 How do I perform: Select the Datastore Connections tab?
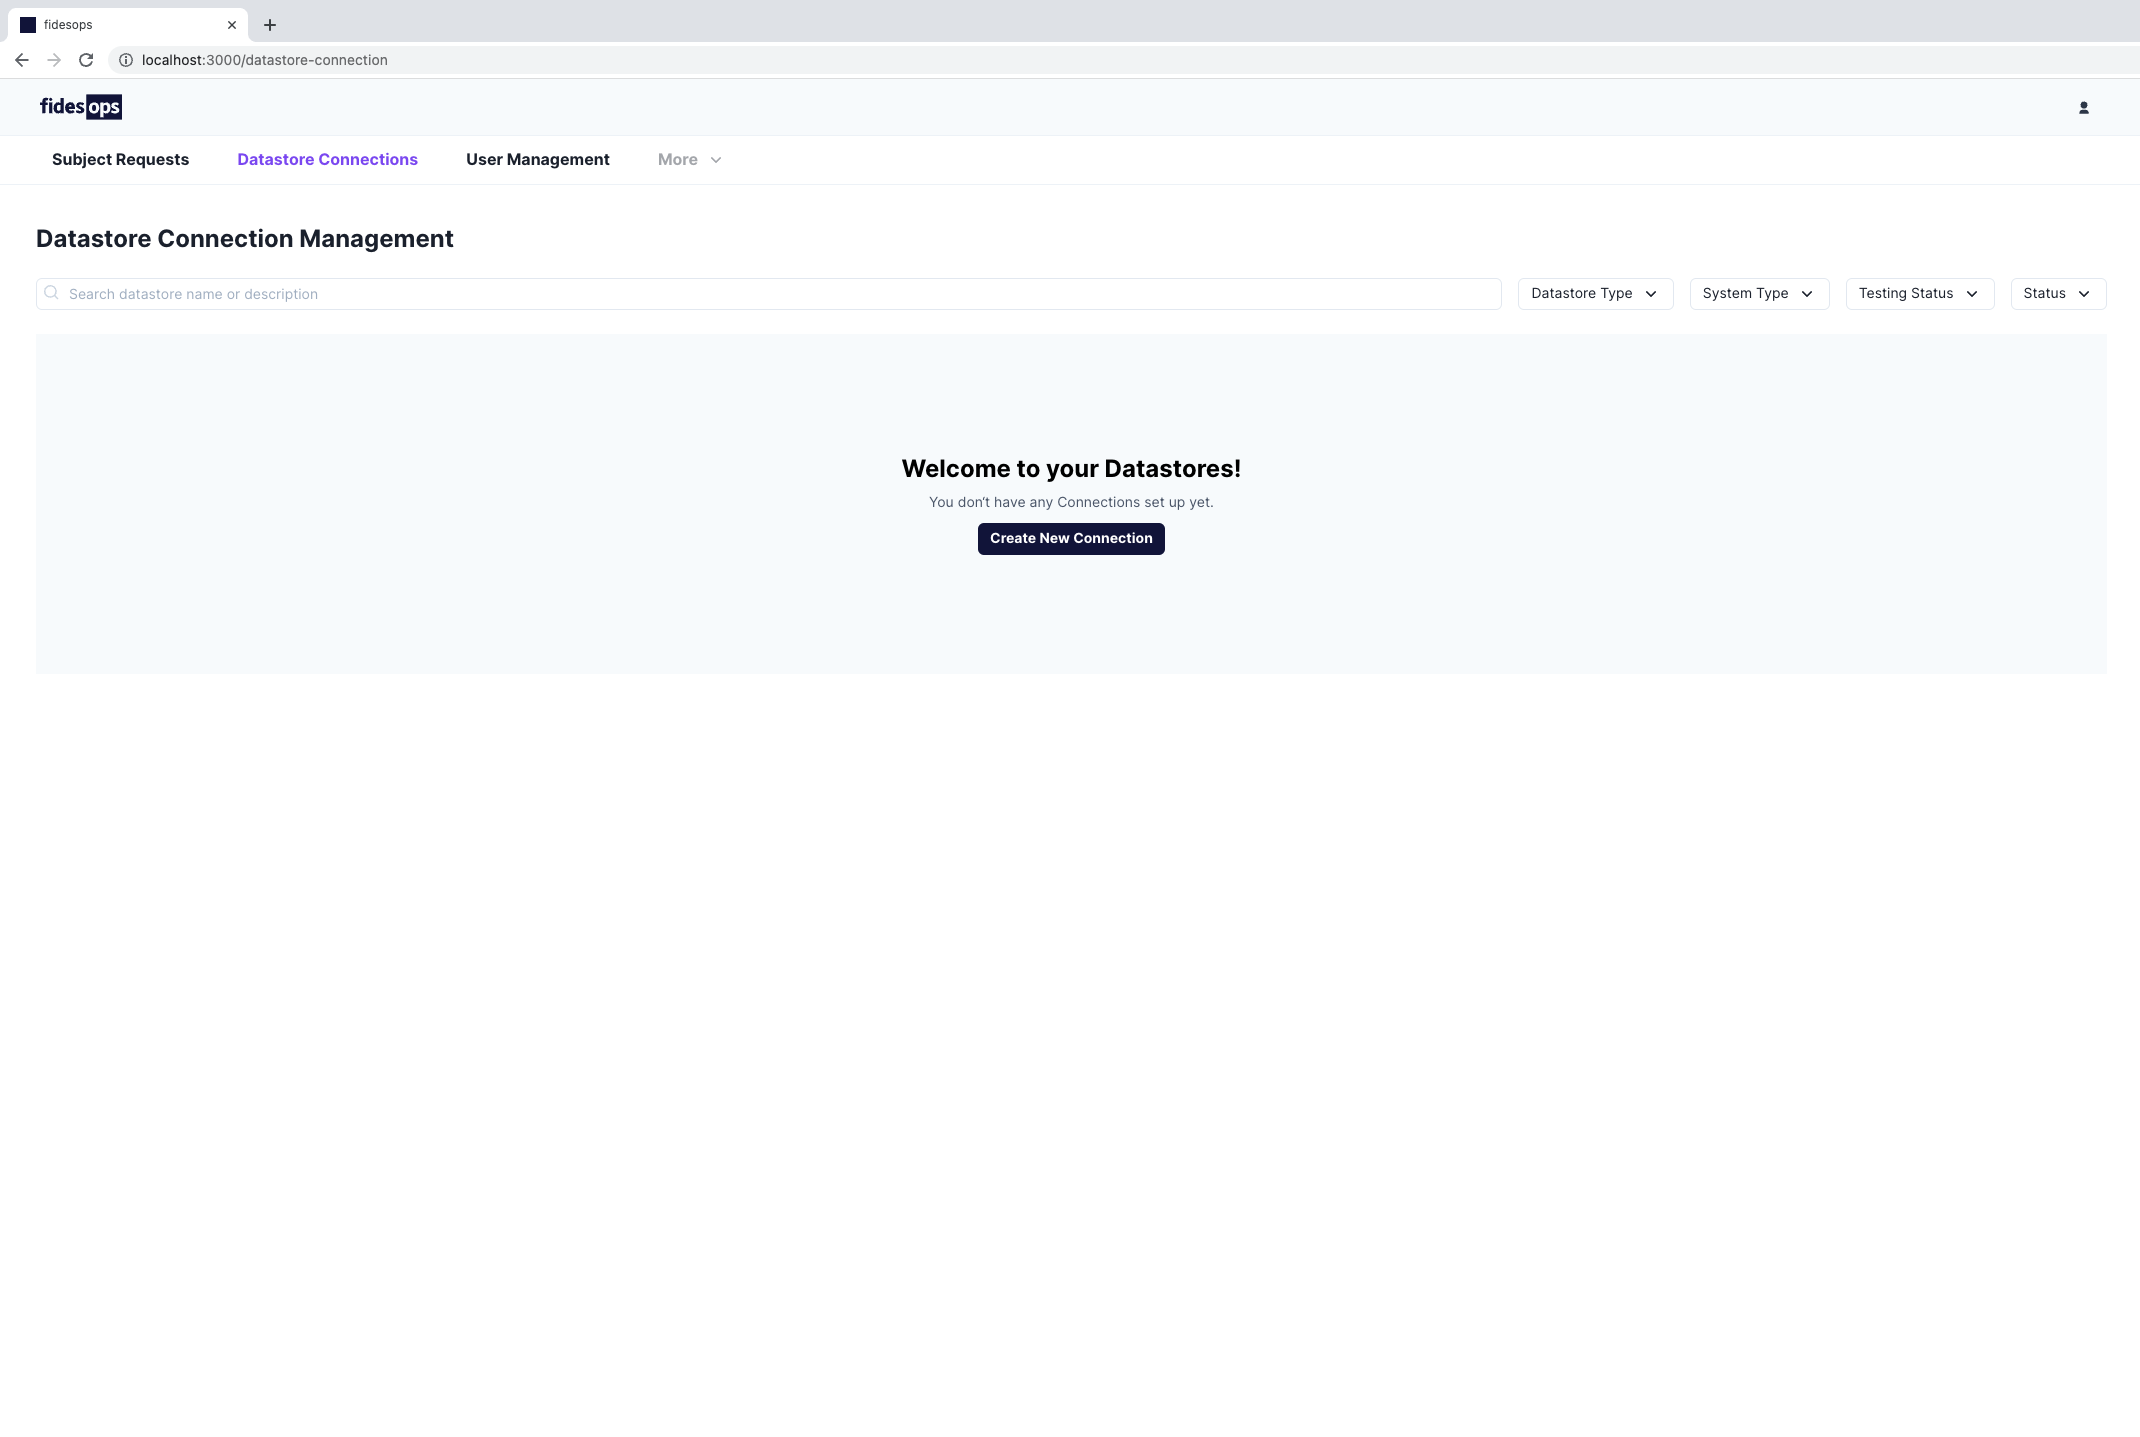click(x=327, y=160)
